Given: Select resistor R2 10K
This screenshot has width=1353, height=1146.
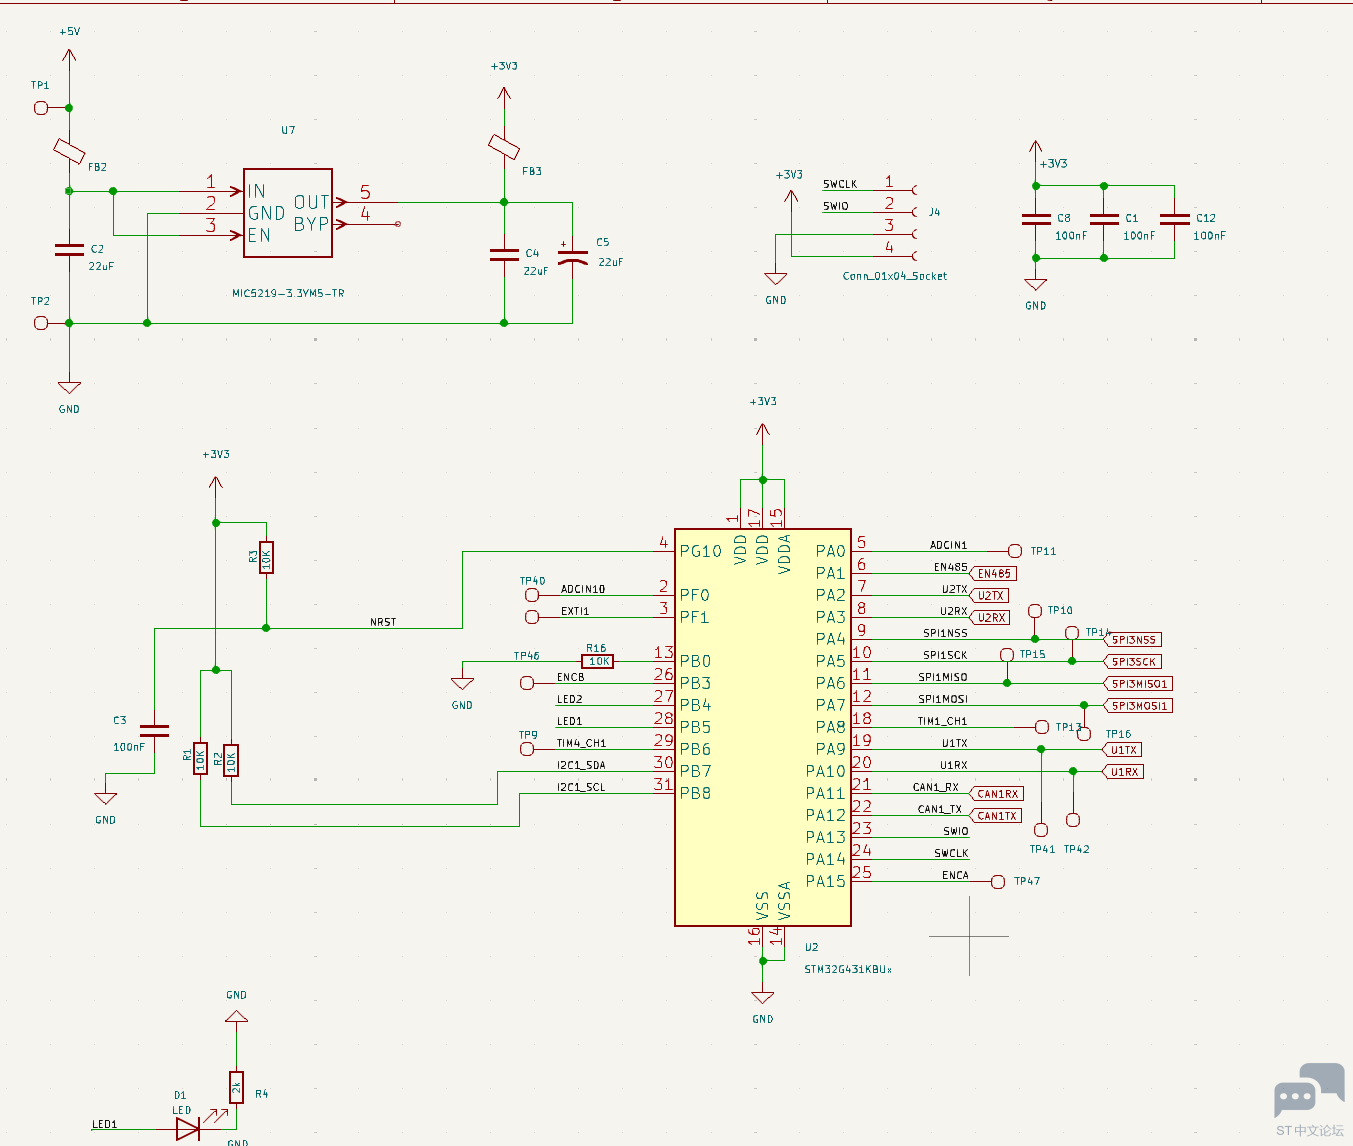Looking at the screenshot, I should click(x=231, y=759).
